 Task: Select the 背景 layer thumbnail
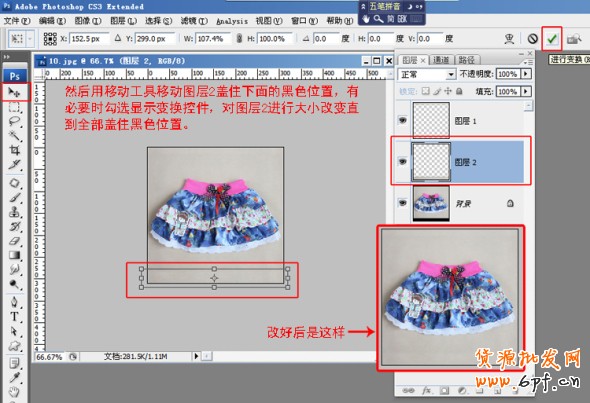coord(431,203)
